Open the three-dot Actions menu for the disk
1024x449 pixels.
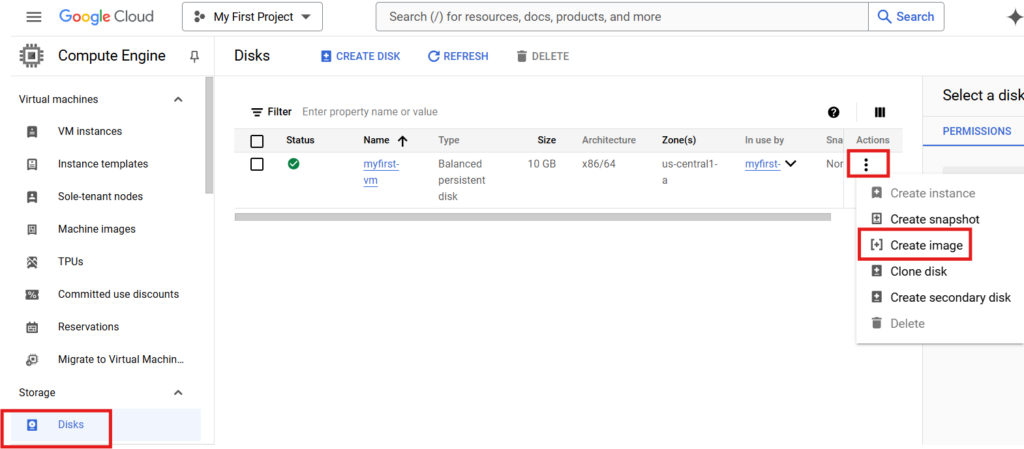pyautogui.click(x=866, y=164)
